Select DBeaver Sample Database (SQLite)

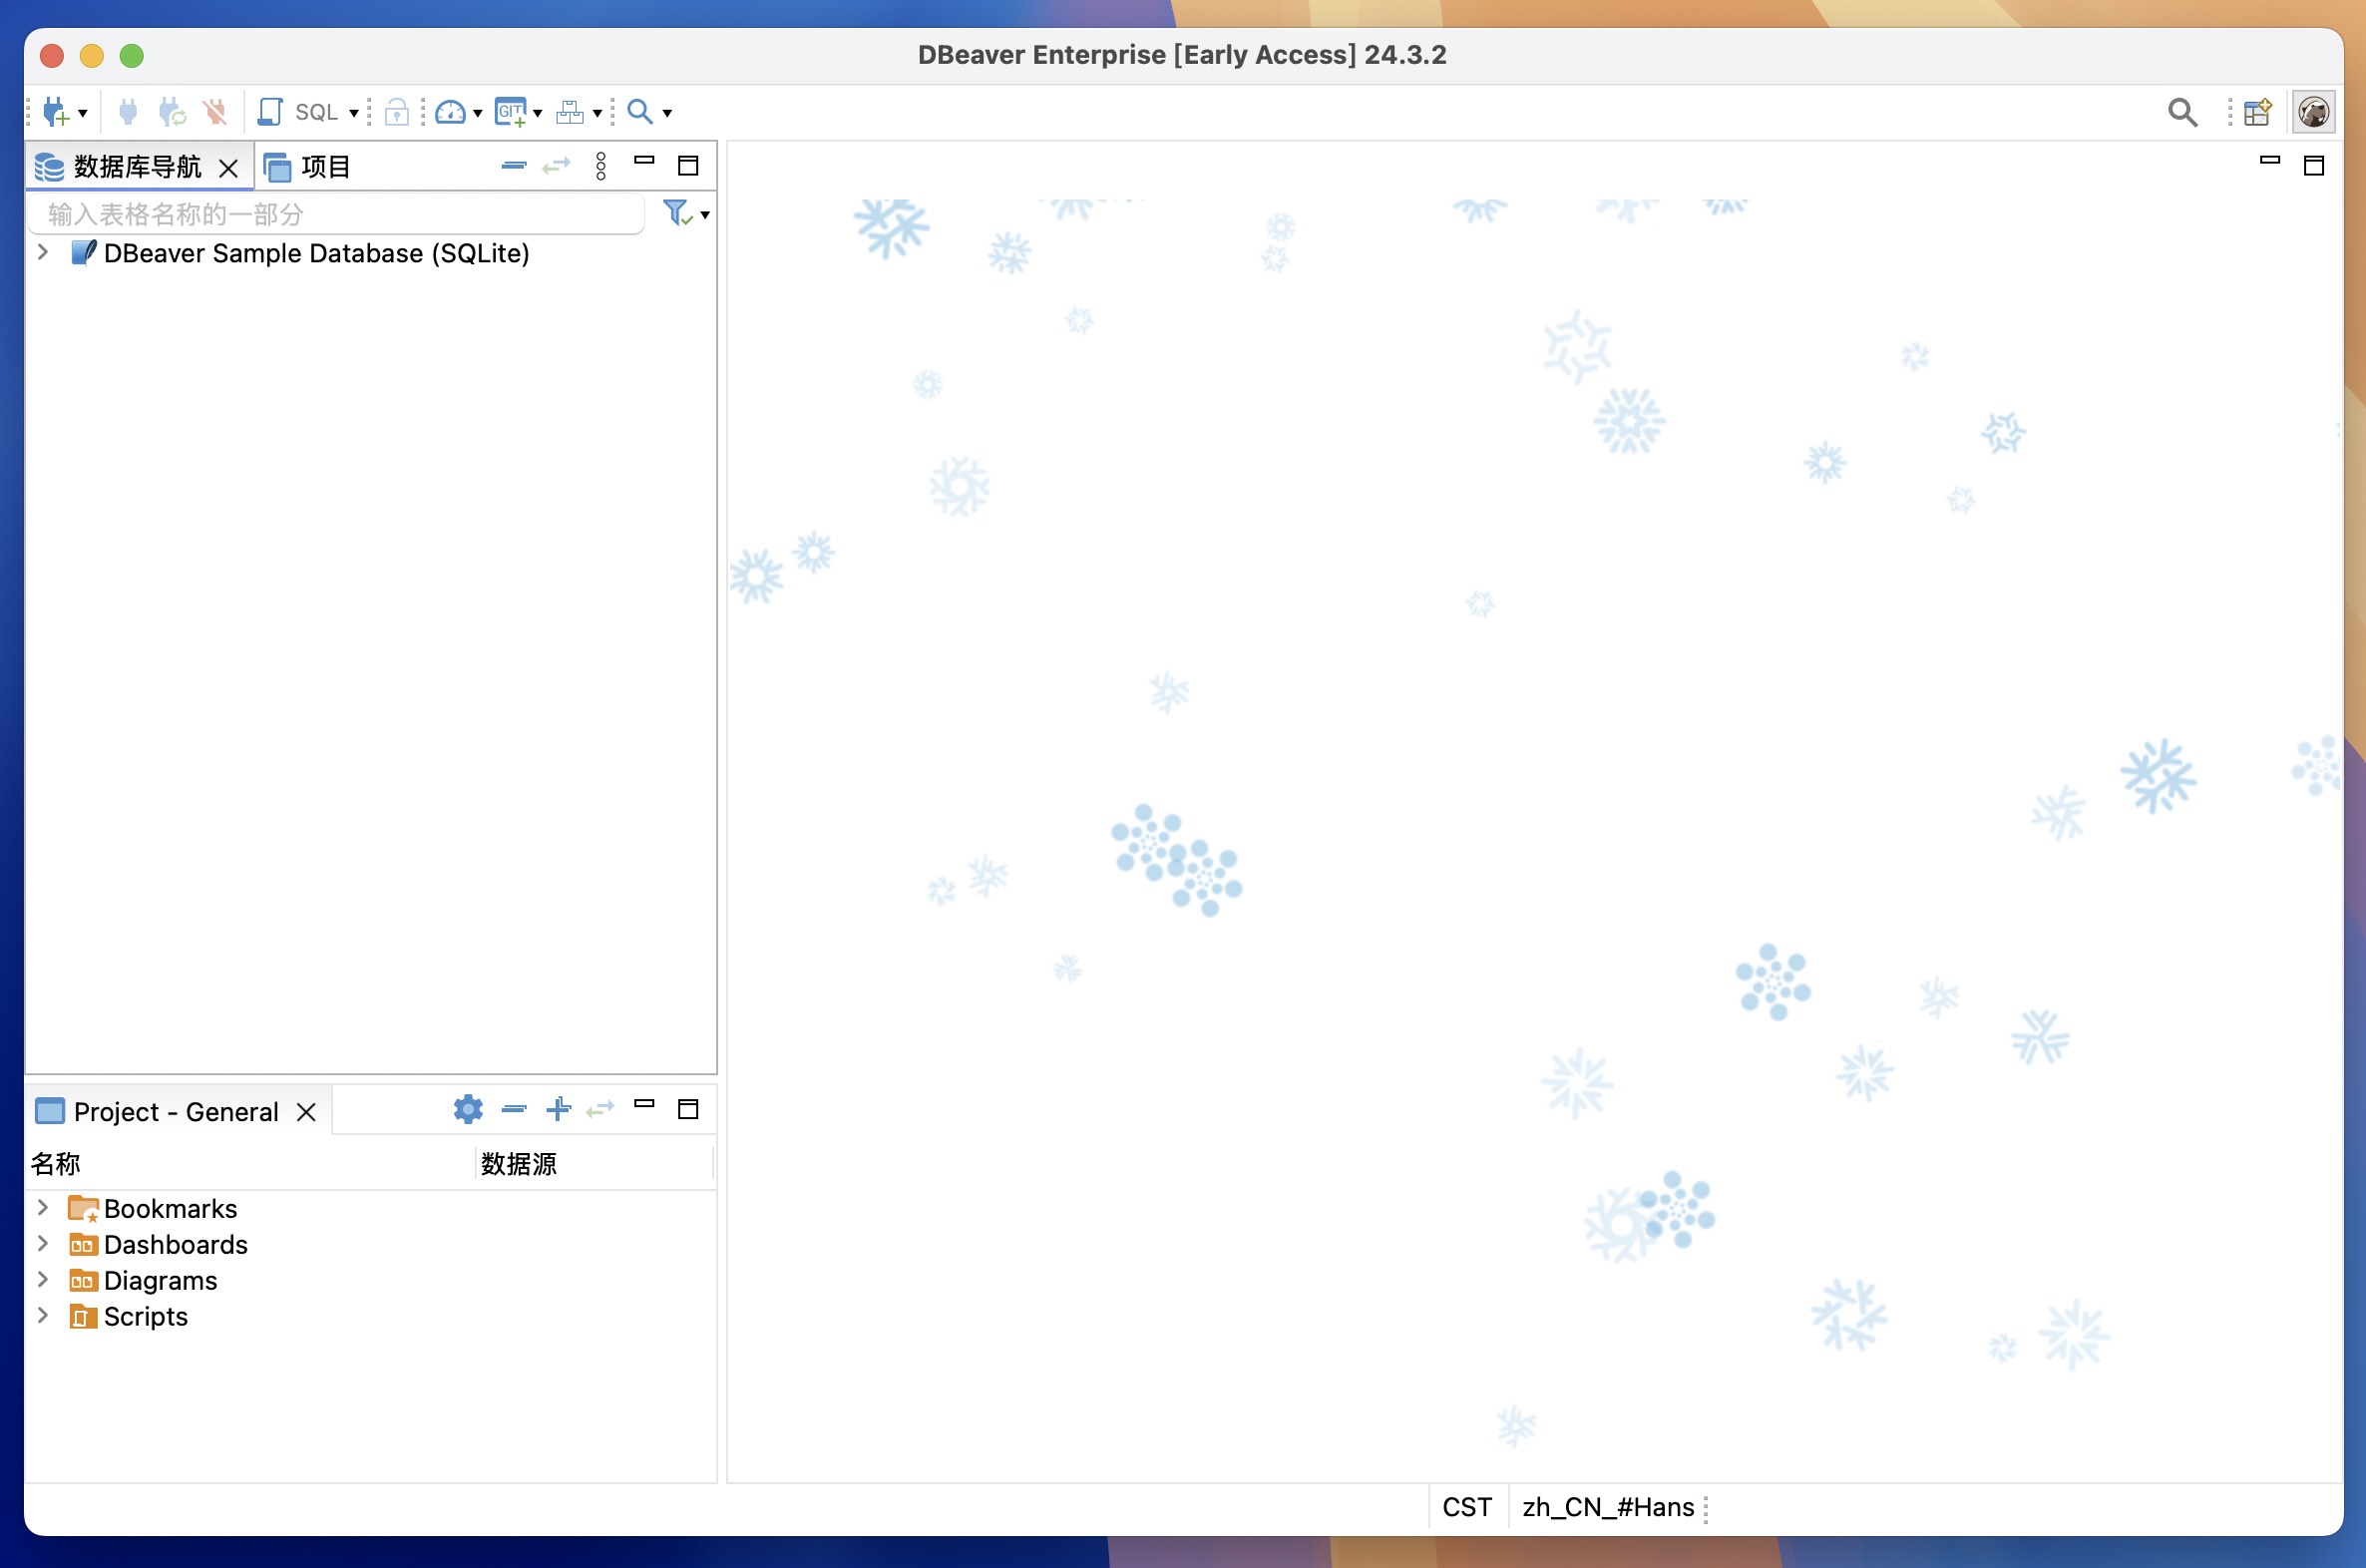pyautogui.click(x=316, y=253)
